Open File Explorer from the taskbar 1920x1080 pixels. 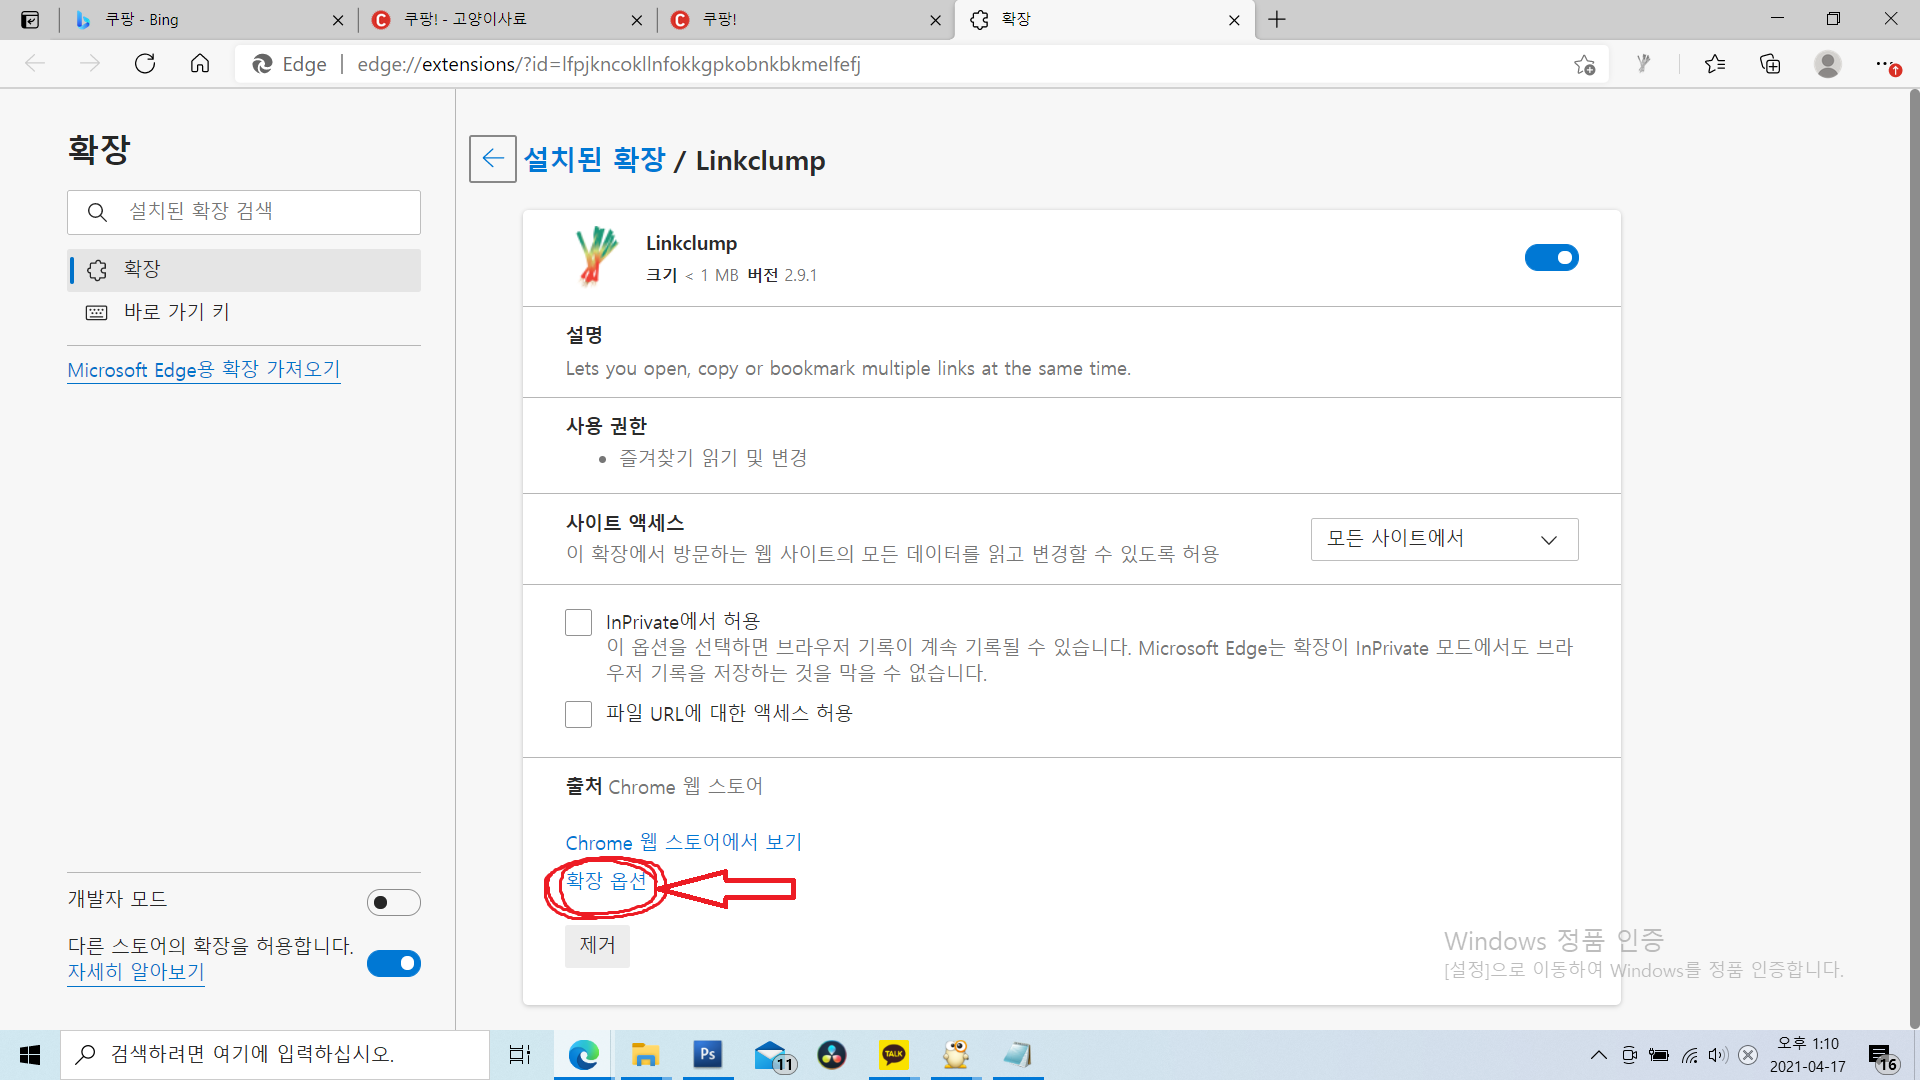645,1055
